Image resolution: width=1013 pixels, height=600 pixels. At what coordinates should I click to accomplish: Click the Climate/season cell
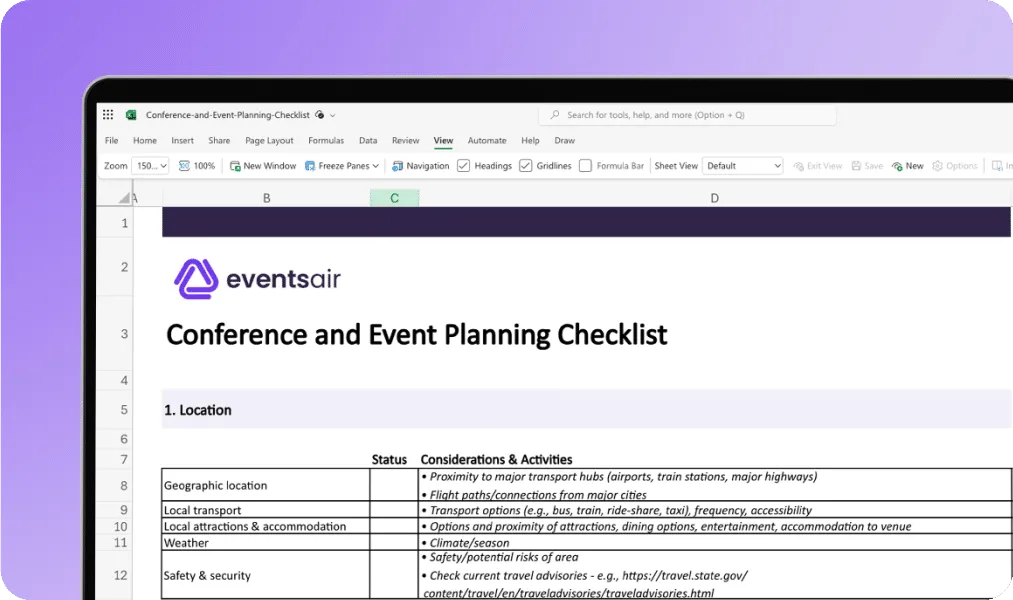(x=715, y=543)
